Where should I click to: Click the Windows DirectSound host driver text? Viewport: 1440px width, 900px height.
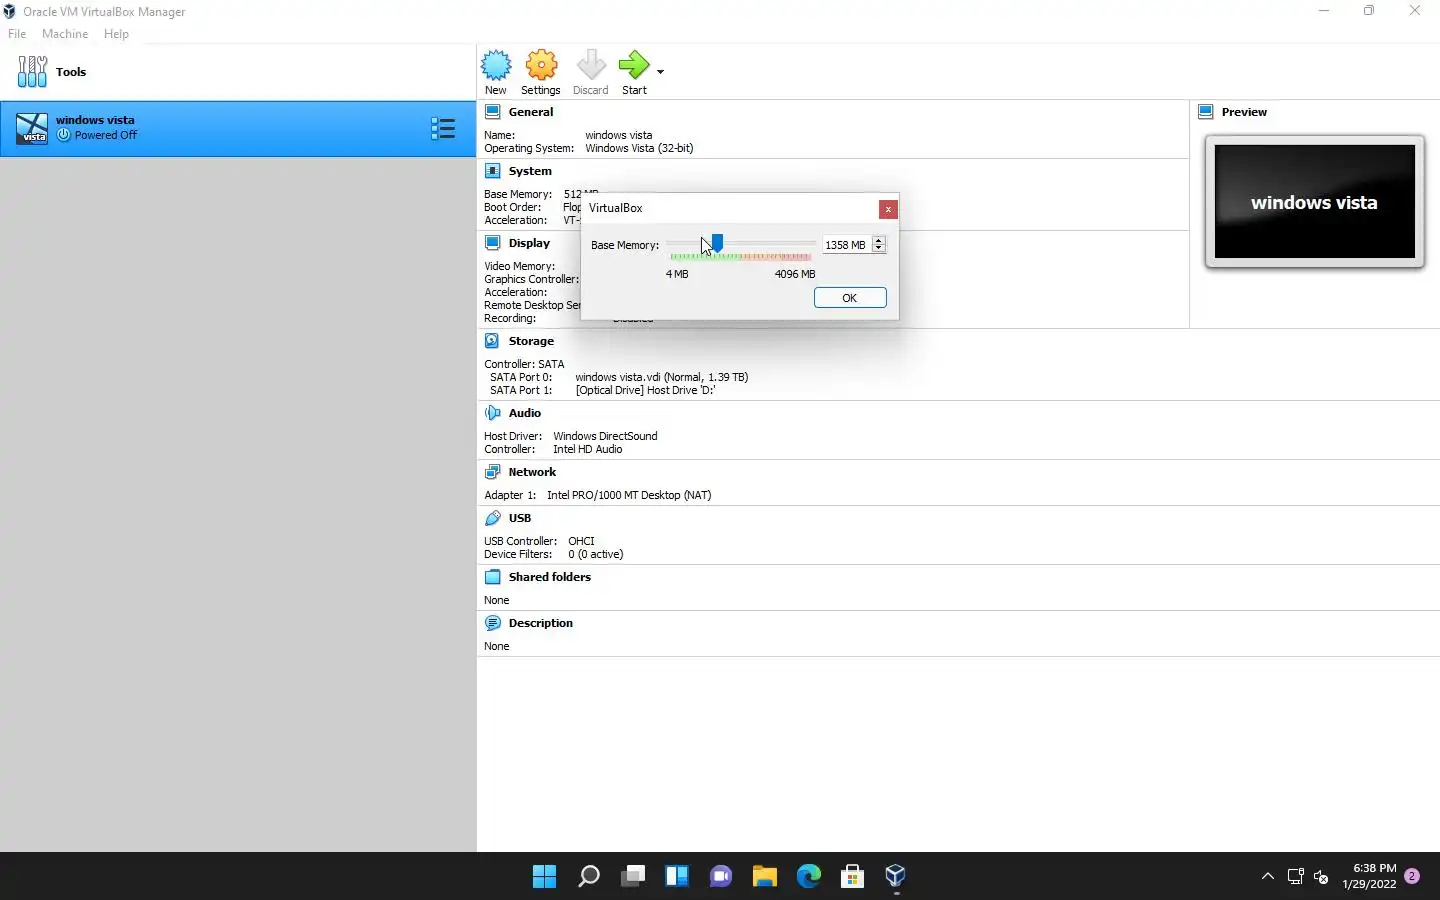(x=605, y=436)
